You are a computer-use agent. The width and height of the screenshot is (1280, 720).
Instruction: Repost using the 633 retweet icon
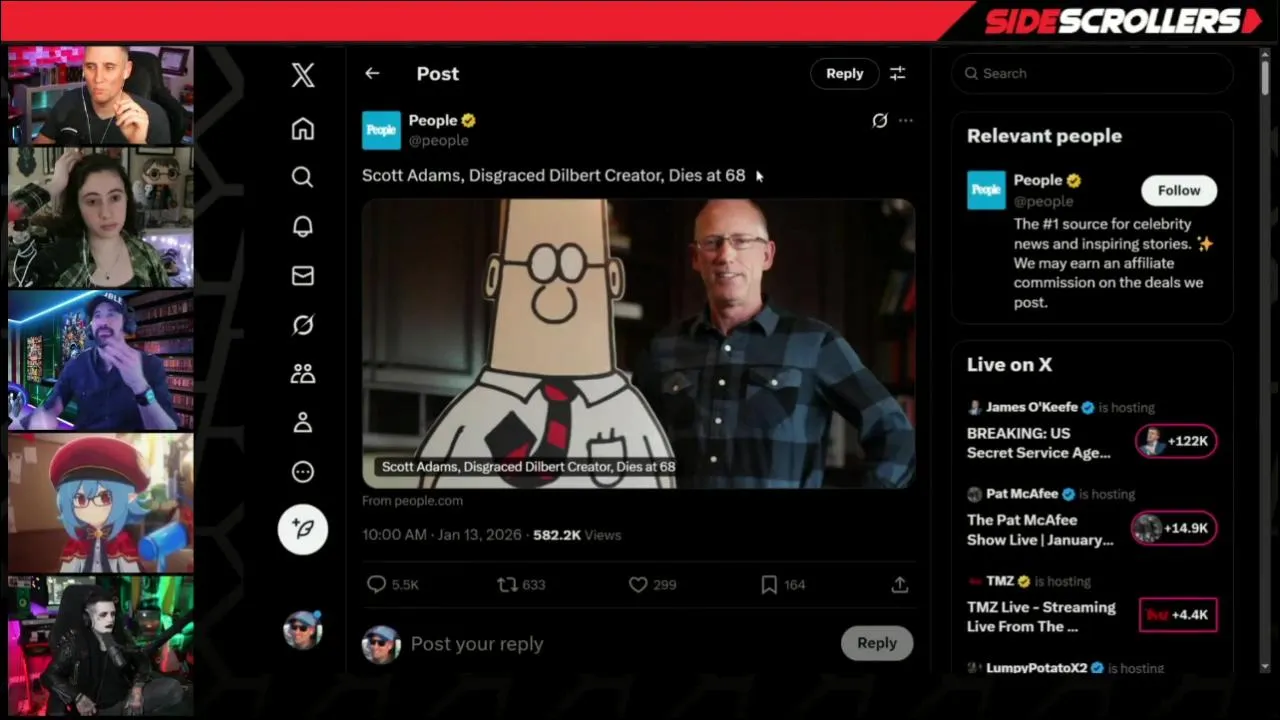521,585
